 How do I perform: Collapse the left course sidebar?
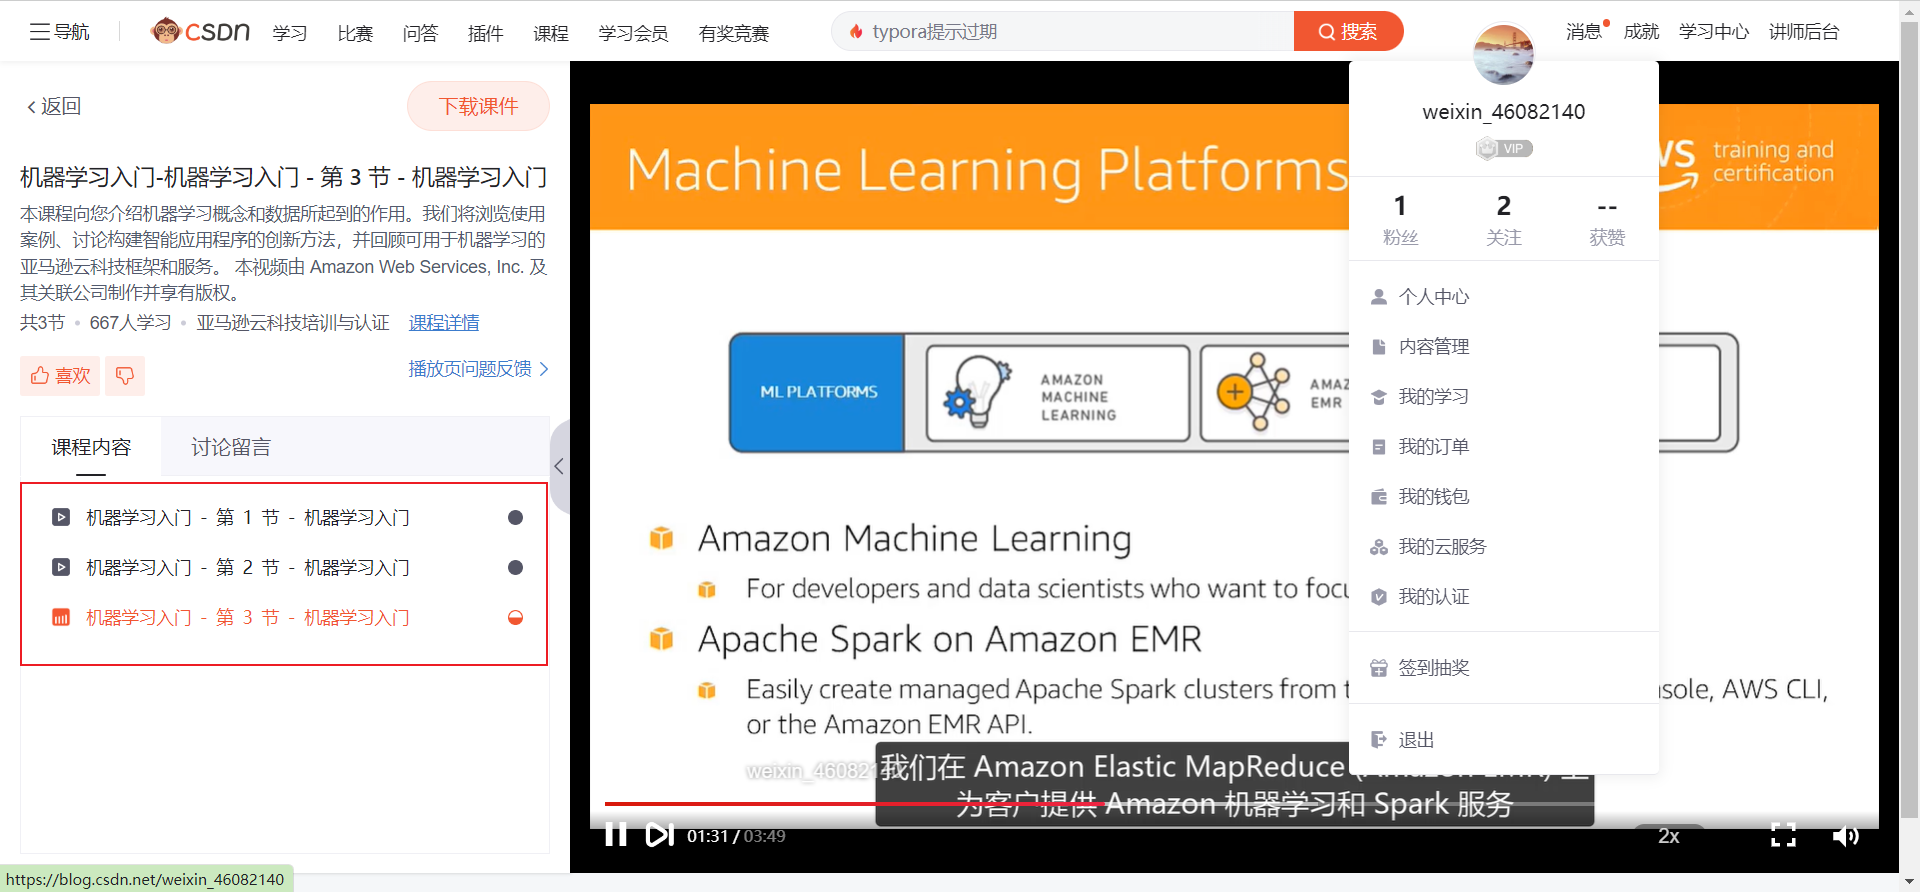[559, 466]
